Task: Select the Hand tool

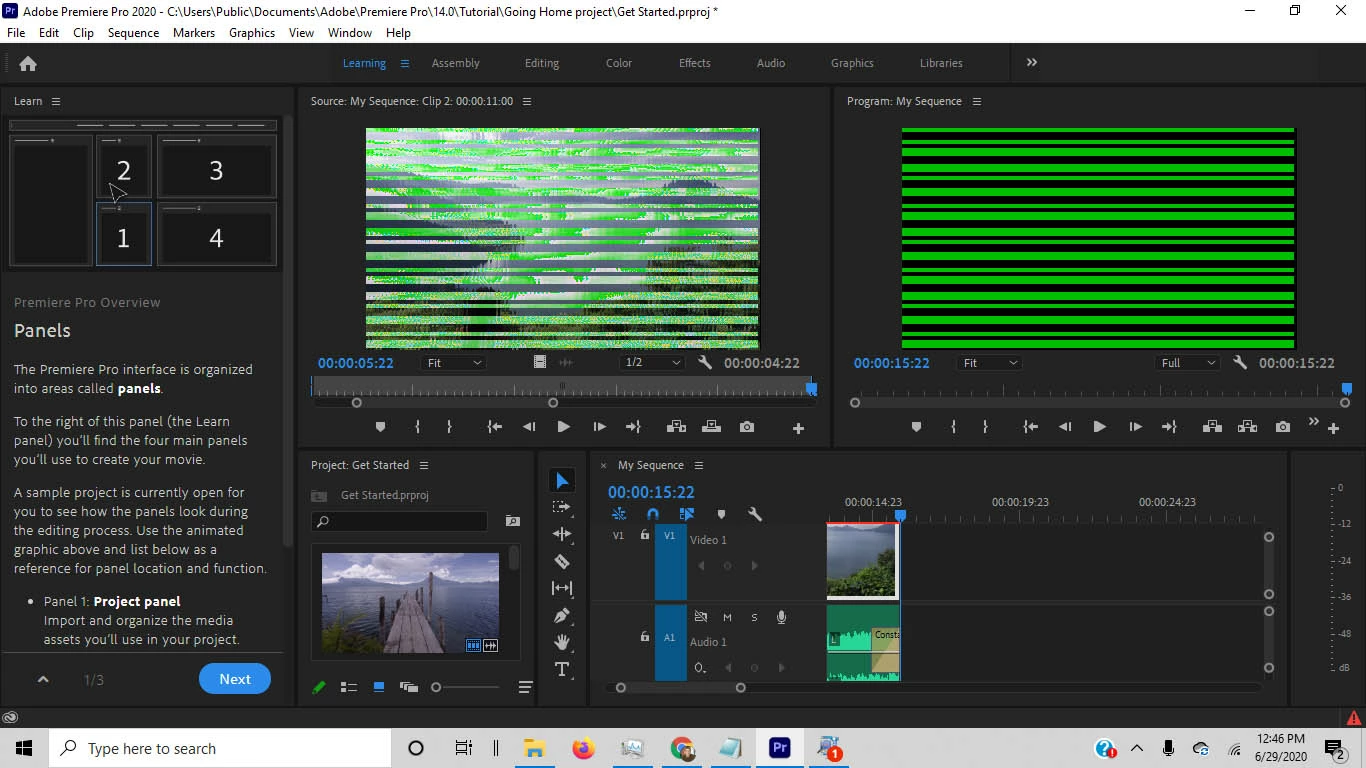Action: (562, 642)
